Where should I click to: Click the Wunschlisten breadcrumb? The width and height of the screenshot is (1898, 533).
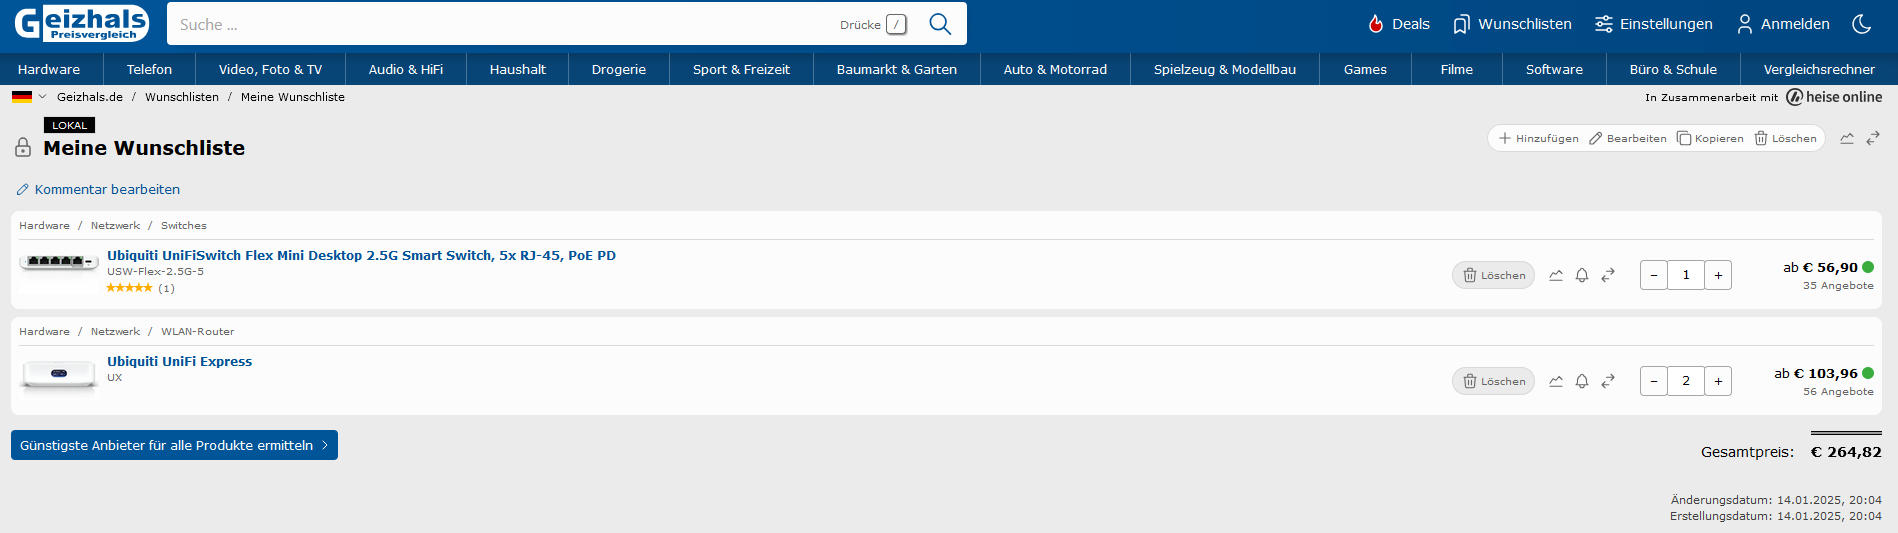pyautogui.click(x=182, y=97)
